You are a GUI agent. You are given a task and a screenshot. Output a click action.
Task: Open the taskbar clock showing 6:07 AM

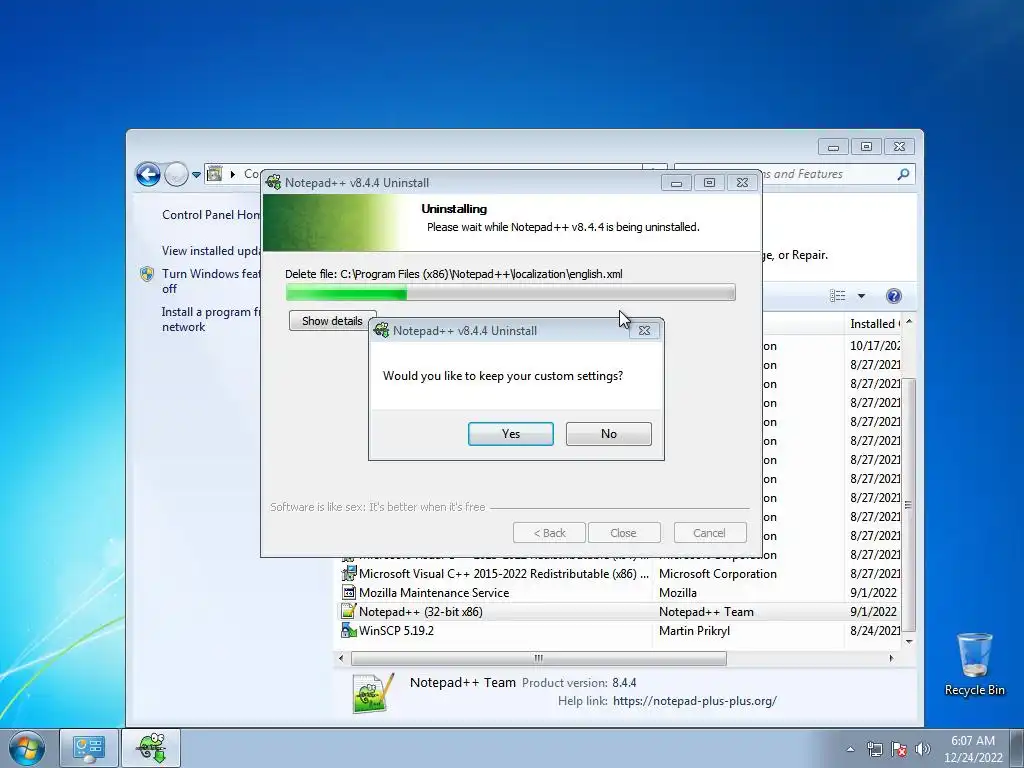point(973,749)
